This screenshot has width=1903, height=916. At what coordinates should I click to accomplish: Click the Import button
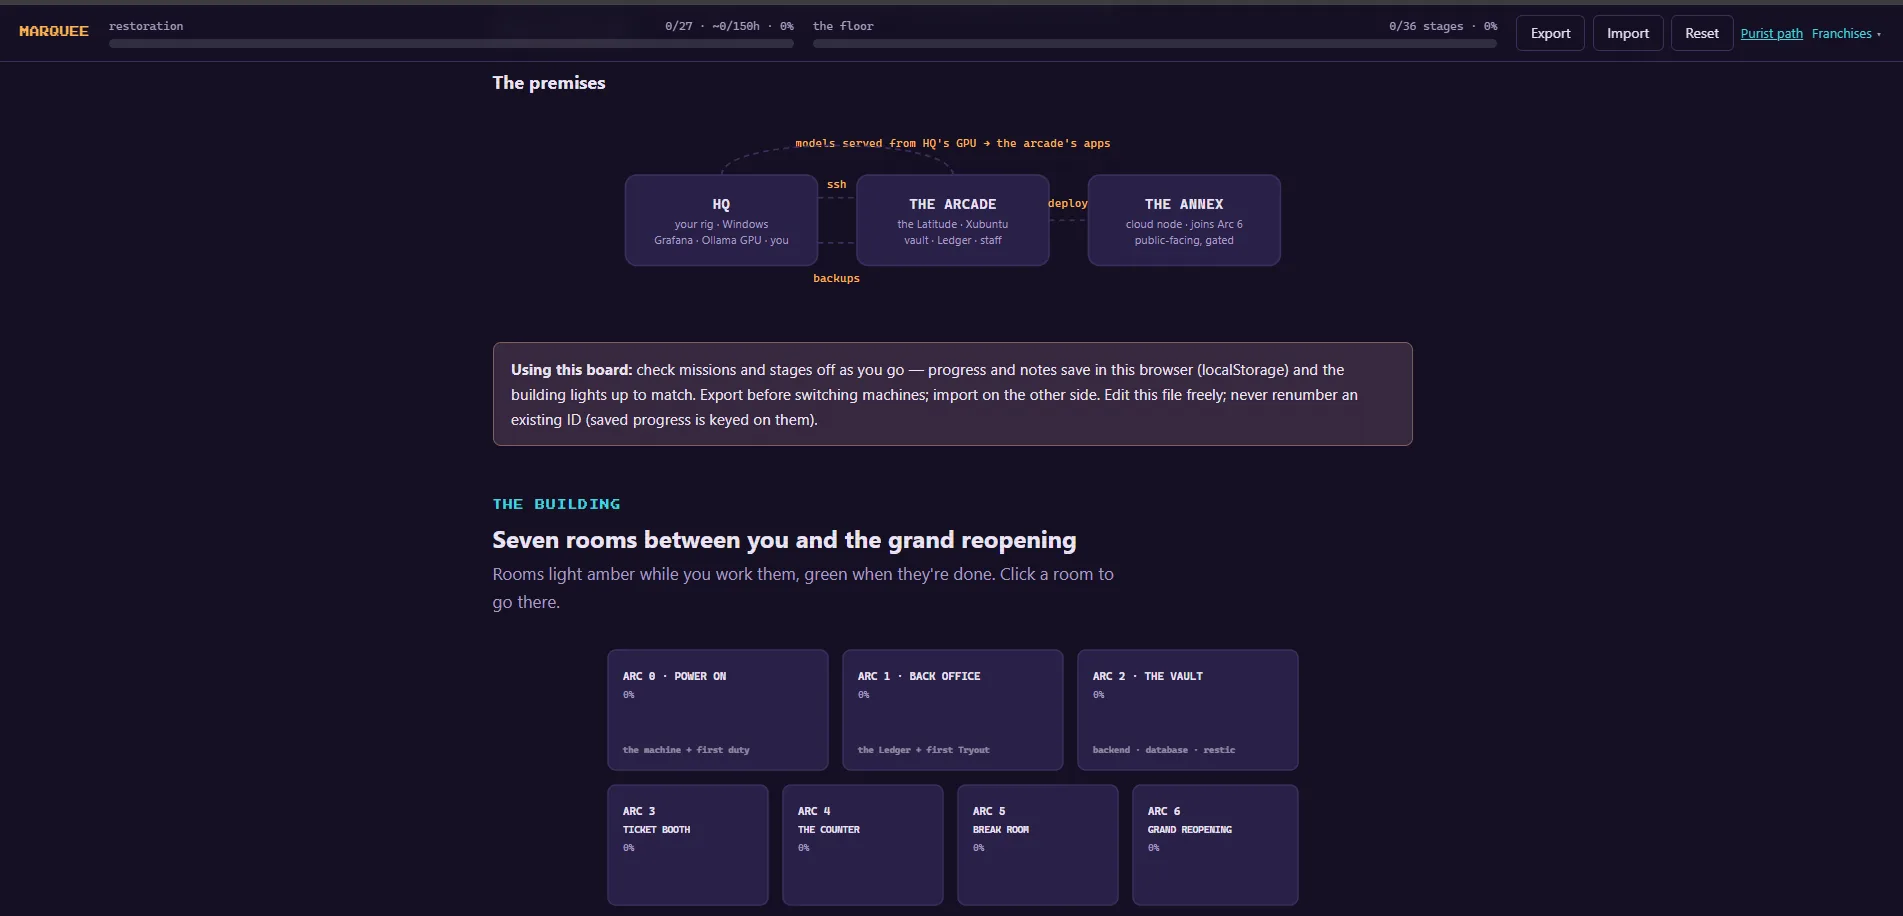coord(1628,33)
